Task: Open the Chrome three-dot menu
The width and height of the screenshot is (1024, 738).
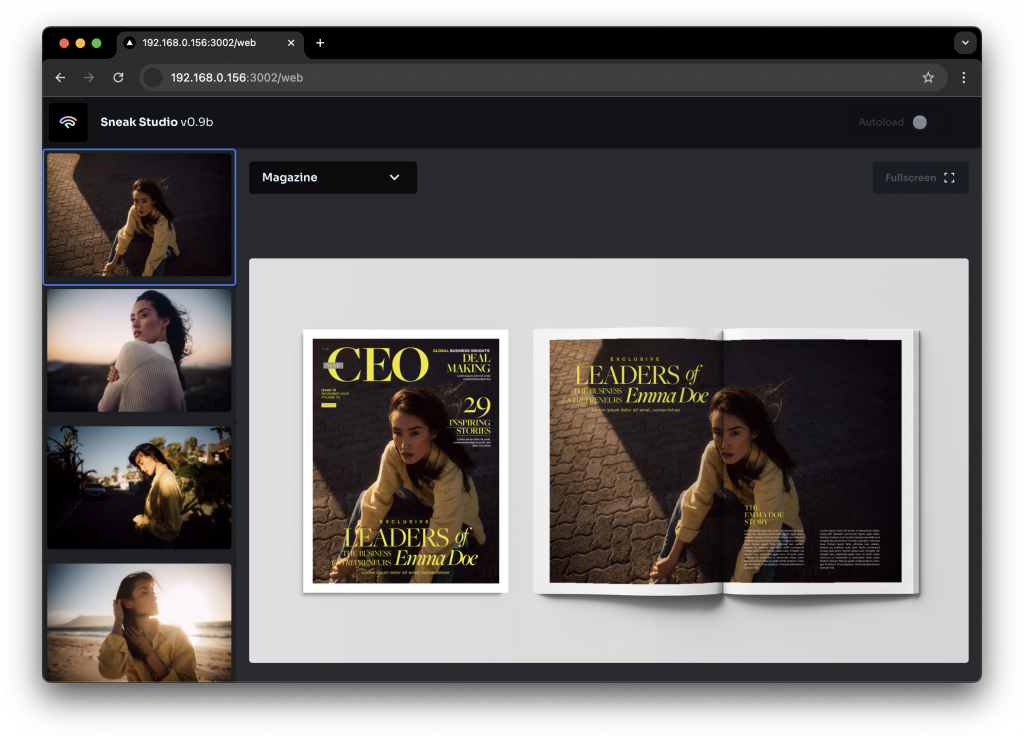Action: [x=963, y=77]
